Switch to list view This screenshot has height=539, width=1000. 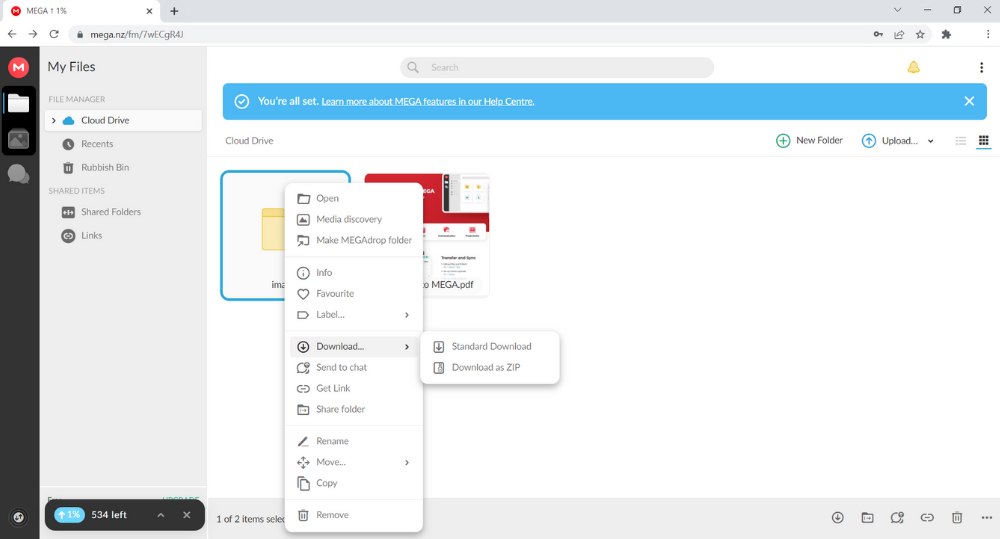[x=960, y=141]
